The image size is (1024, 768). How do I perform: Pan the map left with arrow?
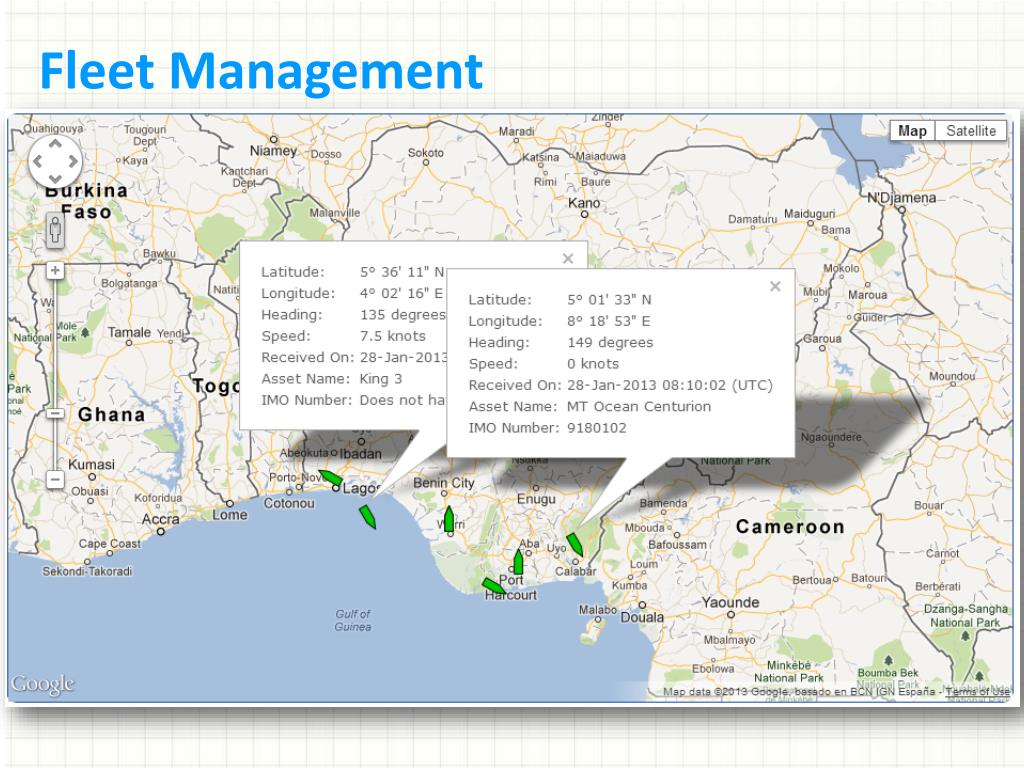tap(38, 161)
